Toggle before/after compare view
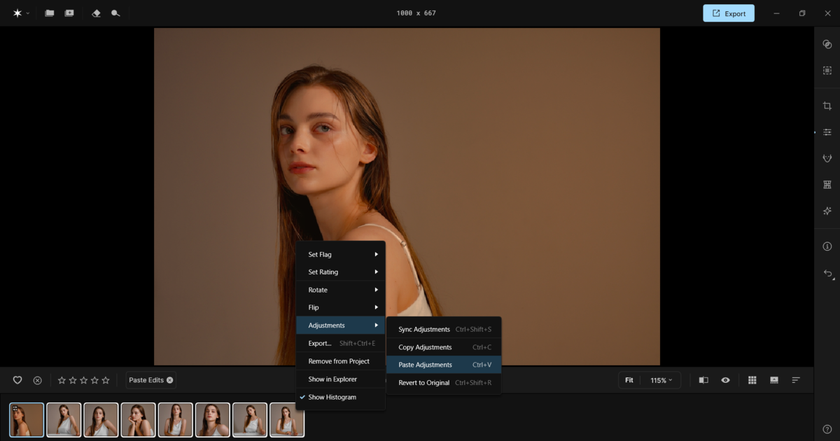 tap(703, 380)
